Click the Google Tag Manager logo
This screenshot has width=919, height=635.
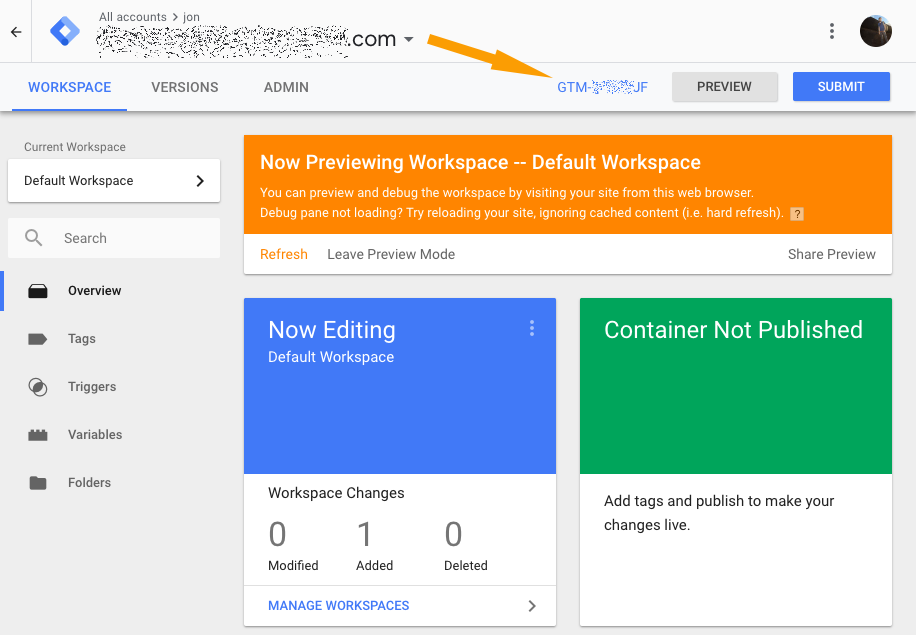pos(66,32)
